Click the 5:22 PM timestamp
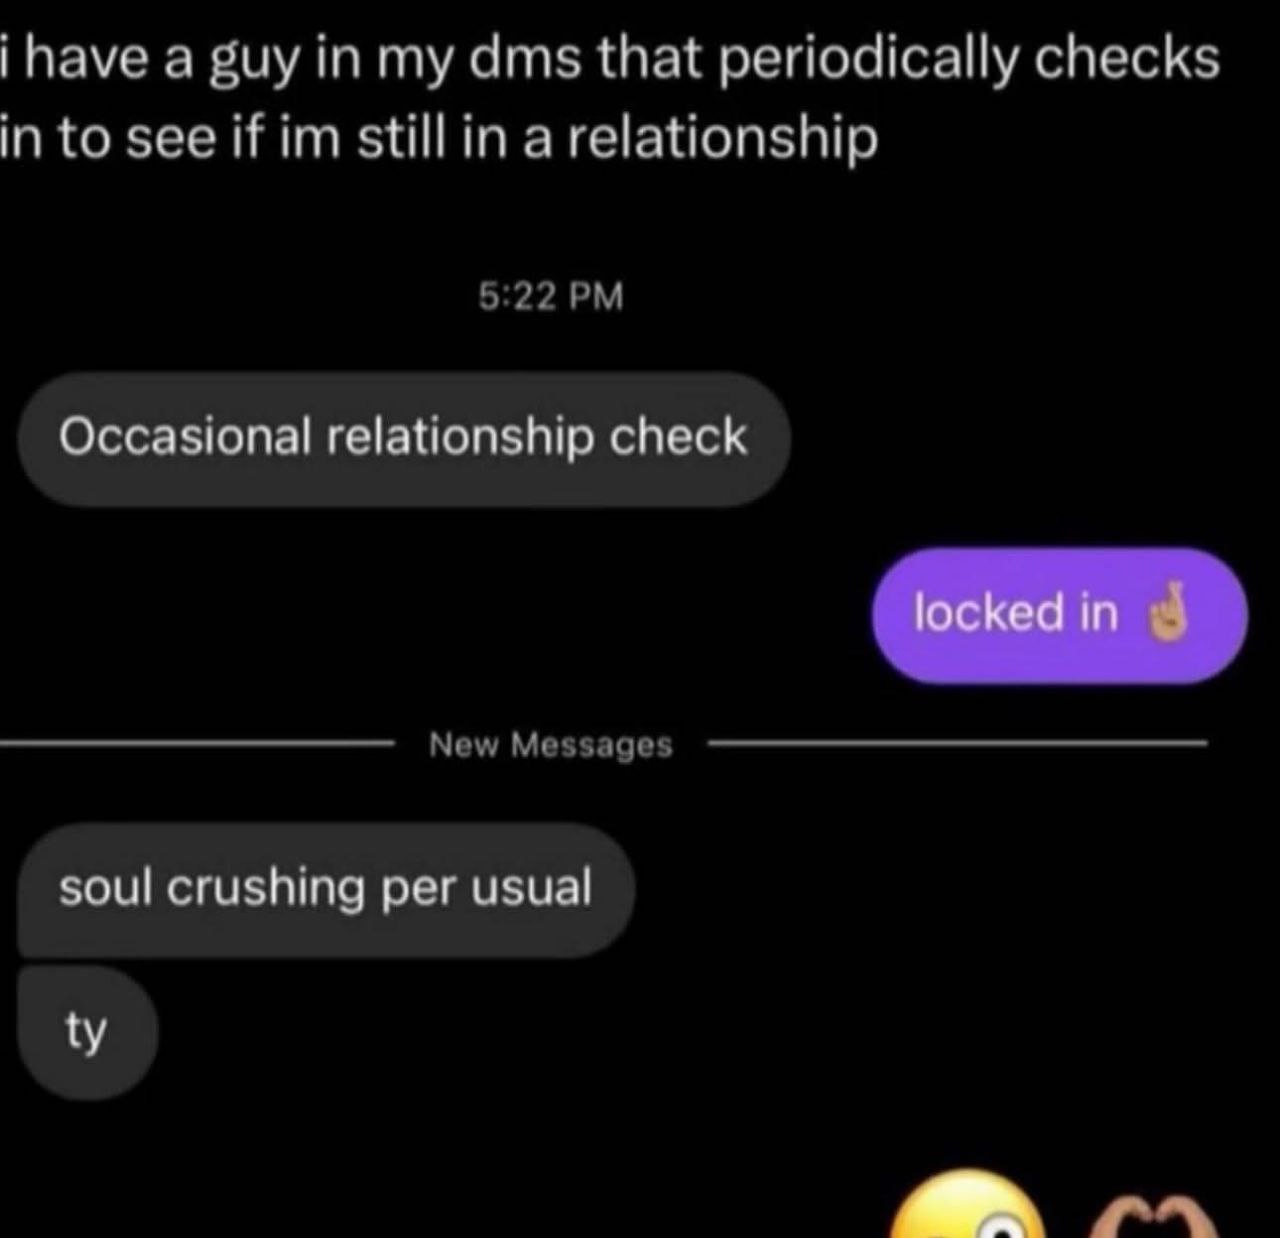The image size is (1280, 1238). 551,296
